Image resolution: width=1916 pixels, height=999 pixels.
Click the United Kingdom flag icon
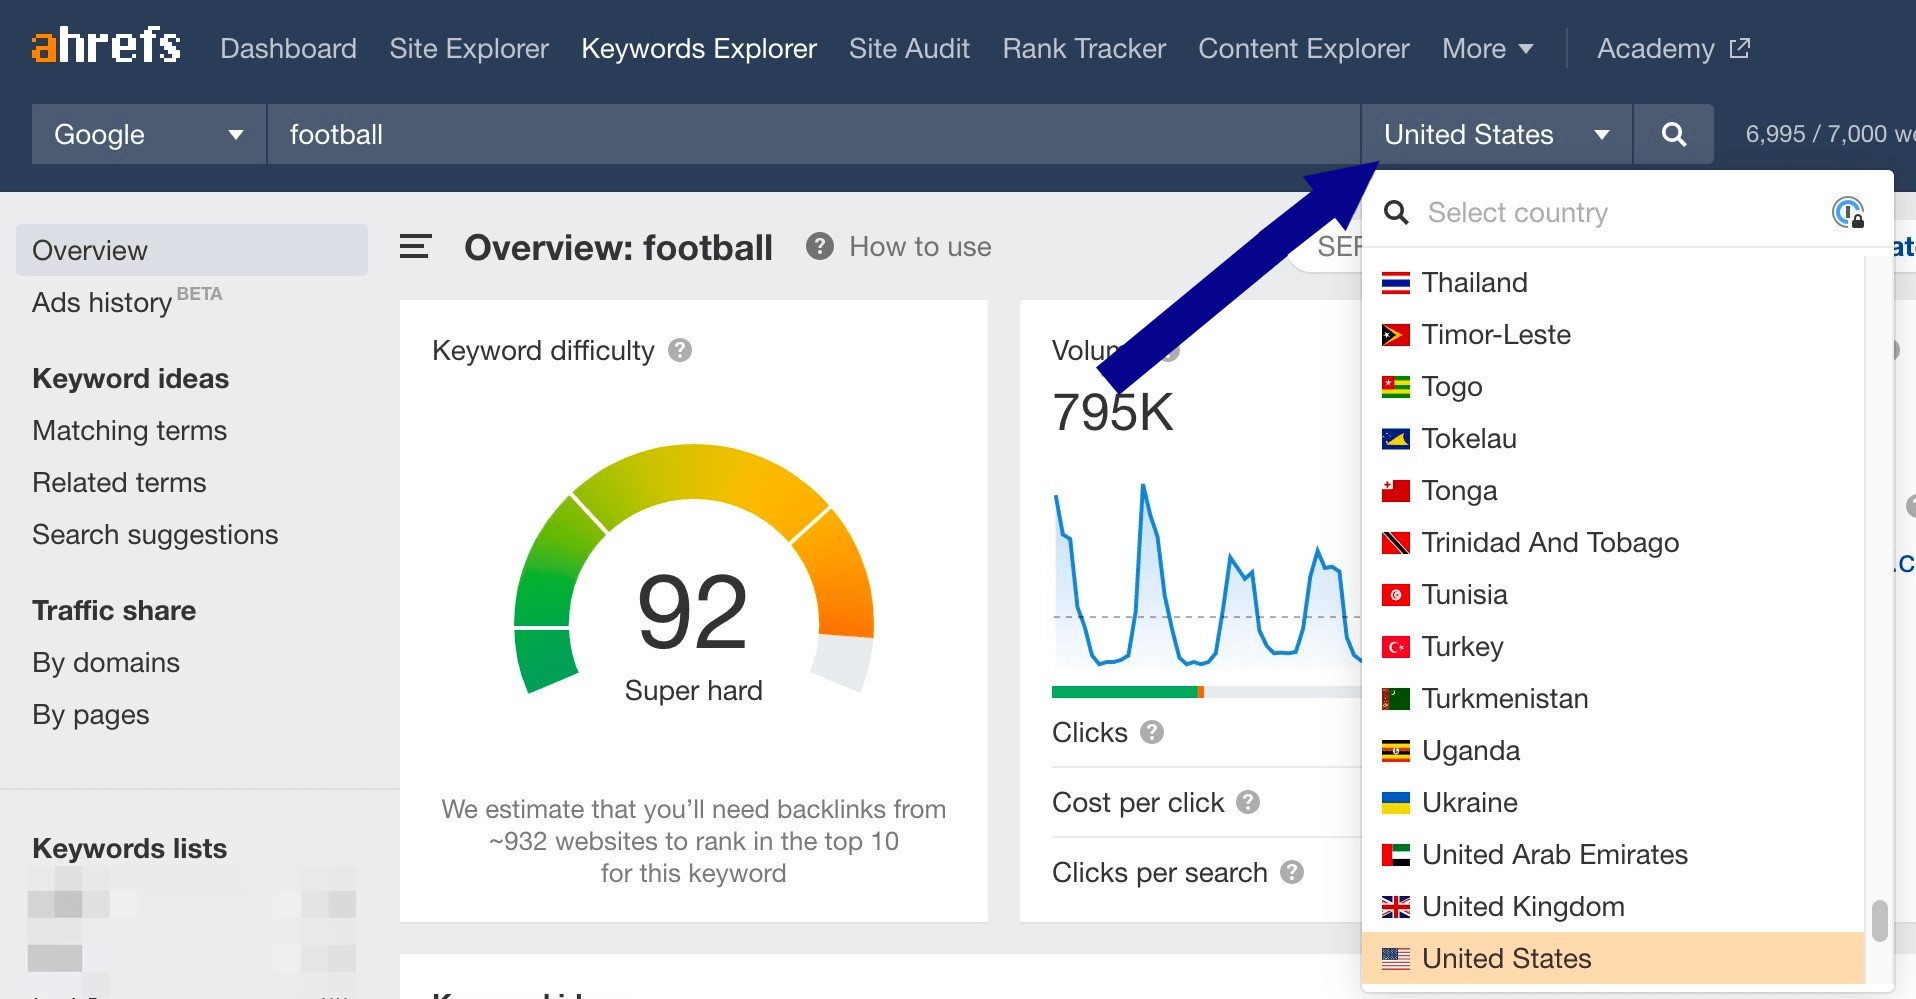tap(1396, 907)
